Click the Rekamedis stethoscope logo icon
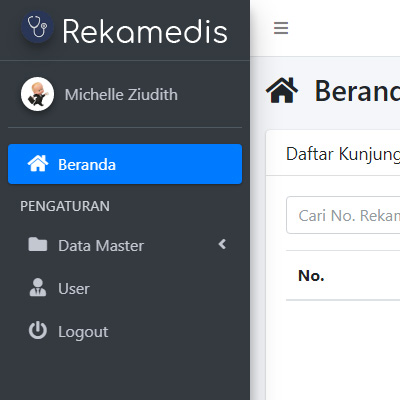Image resolution: width=400 pixels, height=400 pixels. point(37,27)
